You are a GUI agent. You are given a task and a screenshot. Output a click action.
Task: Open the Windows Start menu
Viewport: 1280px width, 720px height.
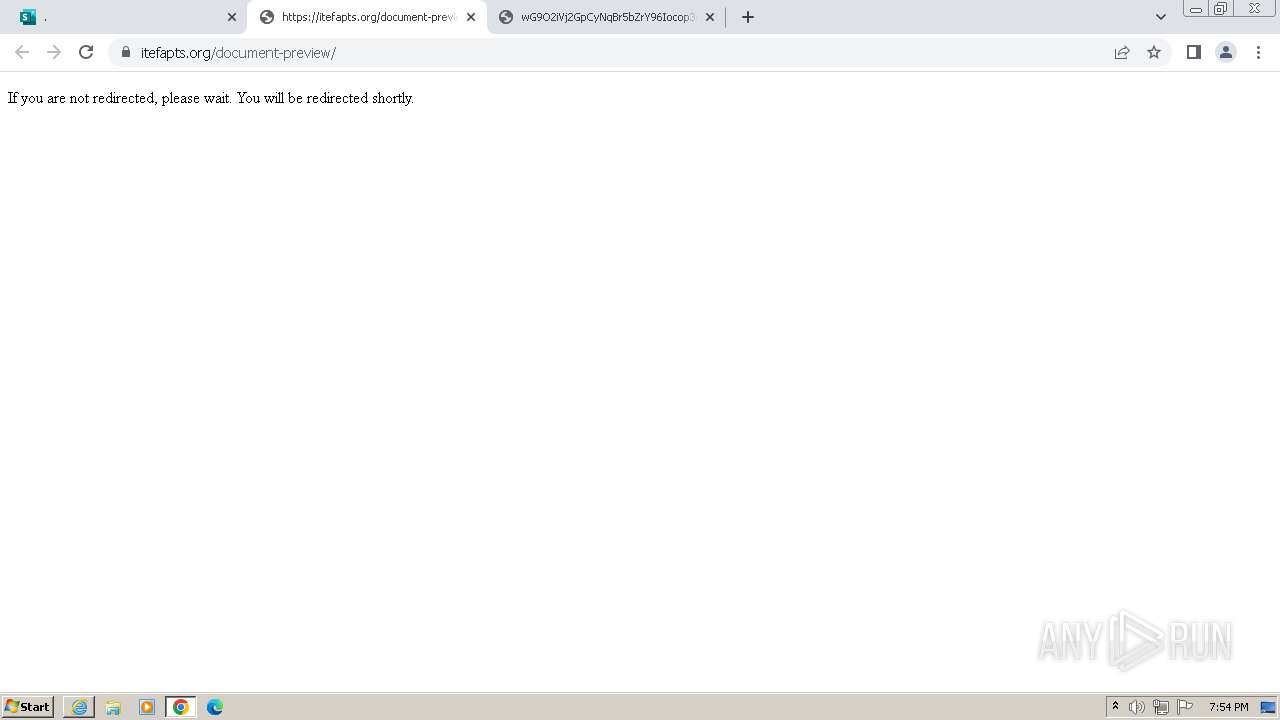coord(28,707)
